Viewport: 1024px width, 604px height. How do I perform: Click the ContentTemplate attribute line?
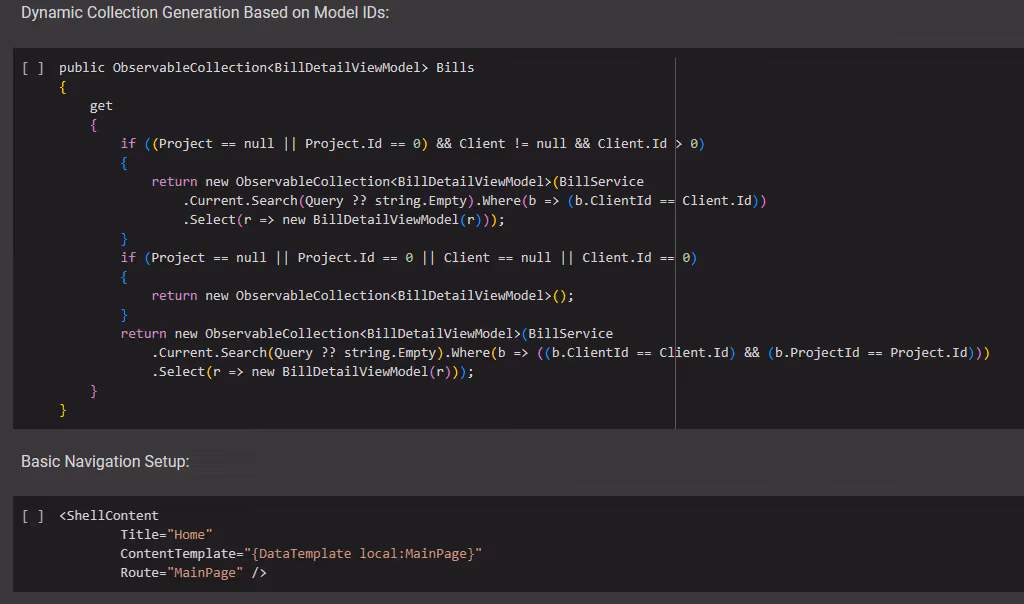pyautogui.click(x=300, y=554)
